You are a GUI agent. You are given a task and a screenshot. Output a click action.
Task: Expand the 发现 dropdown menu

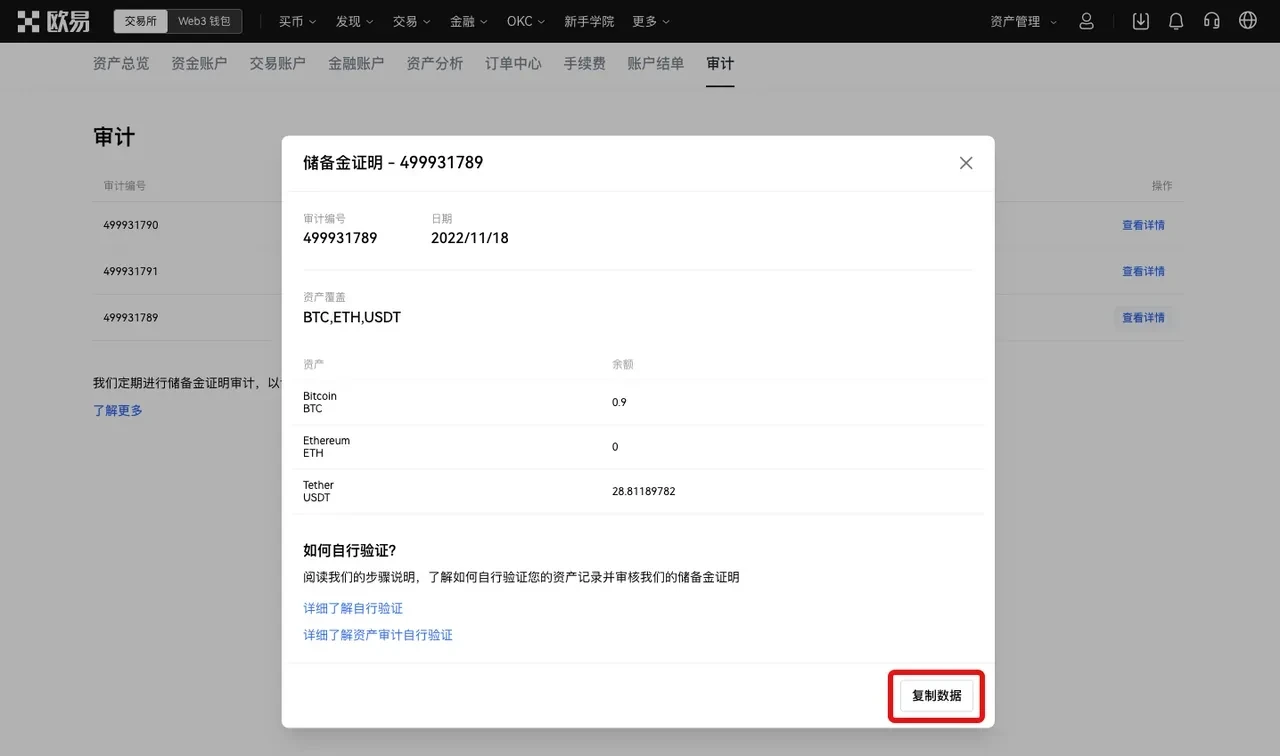354,21
